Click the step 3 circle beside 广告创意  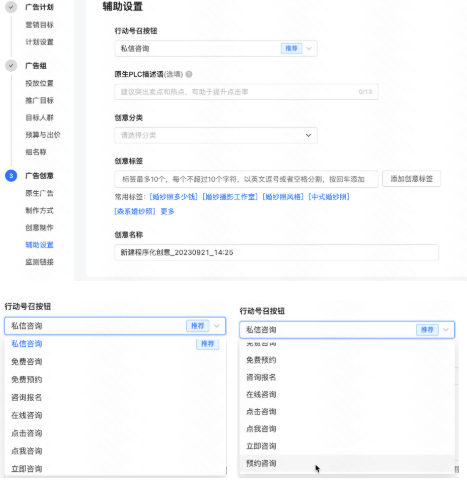11,176
